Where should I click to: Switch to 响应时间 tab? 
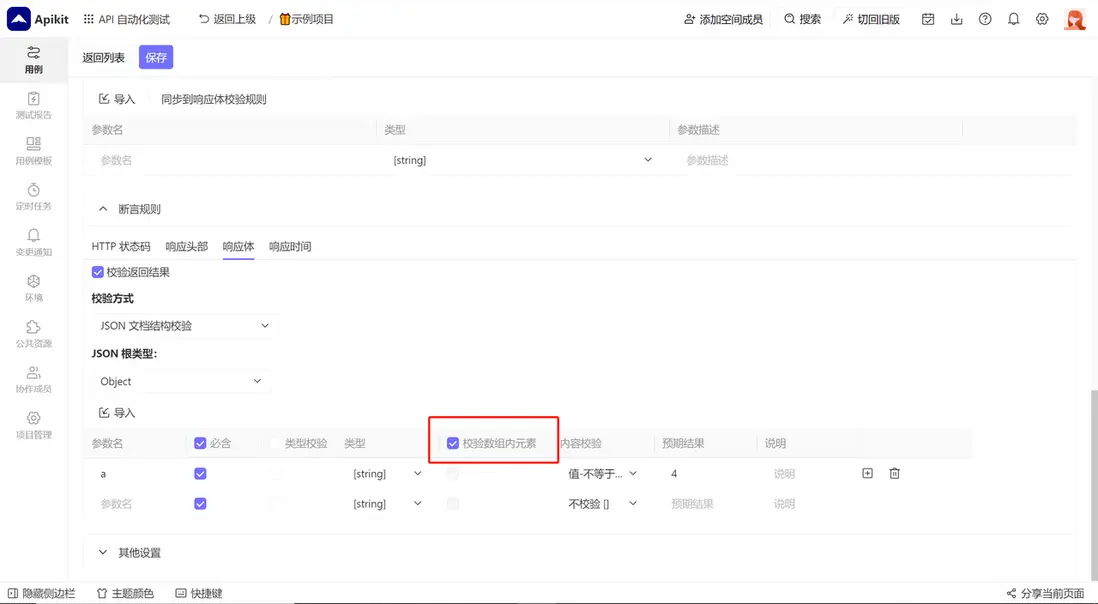pyautogui.click(x=290, y=246)
